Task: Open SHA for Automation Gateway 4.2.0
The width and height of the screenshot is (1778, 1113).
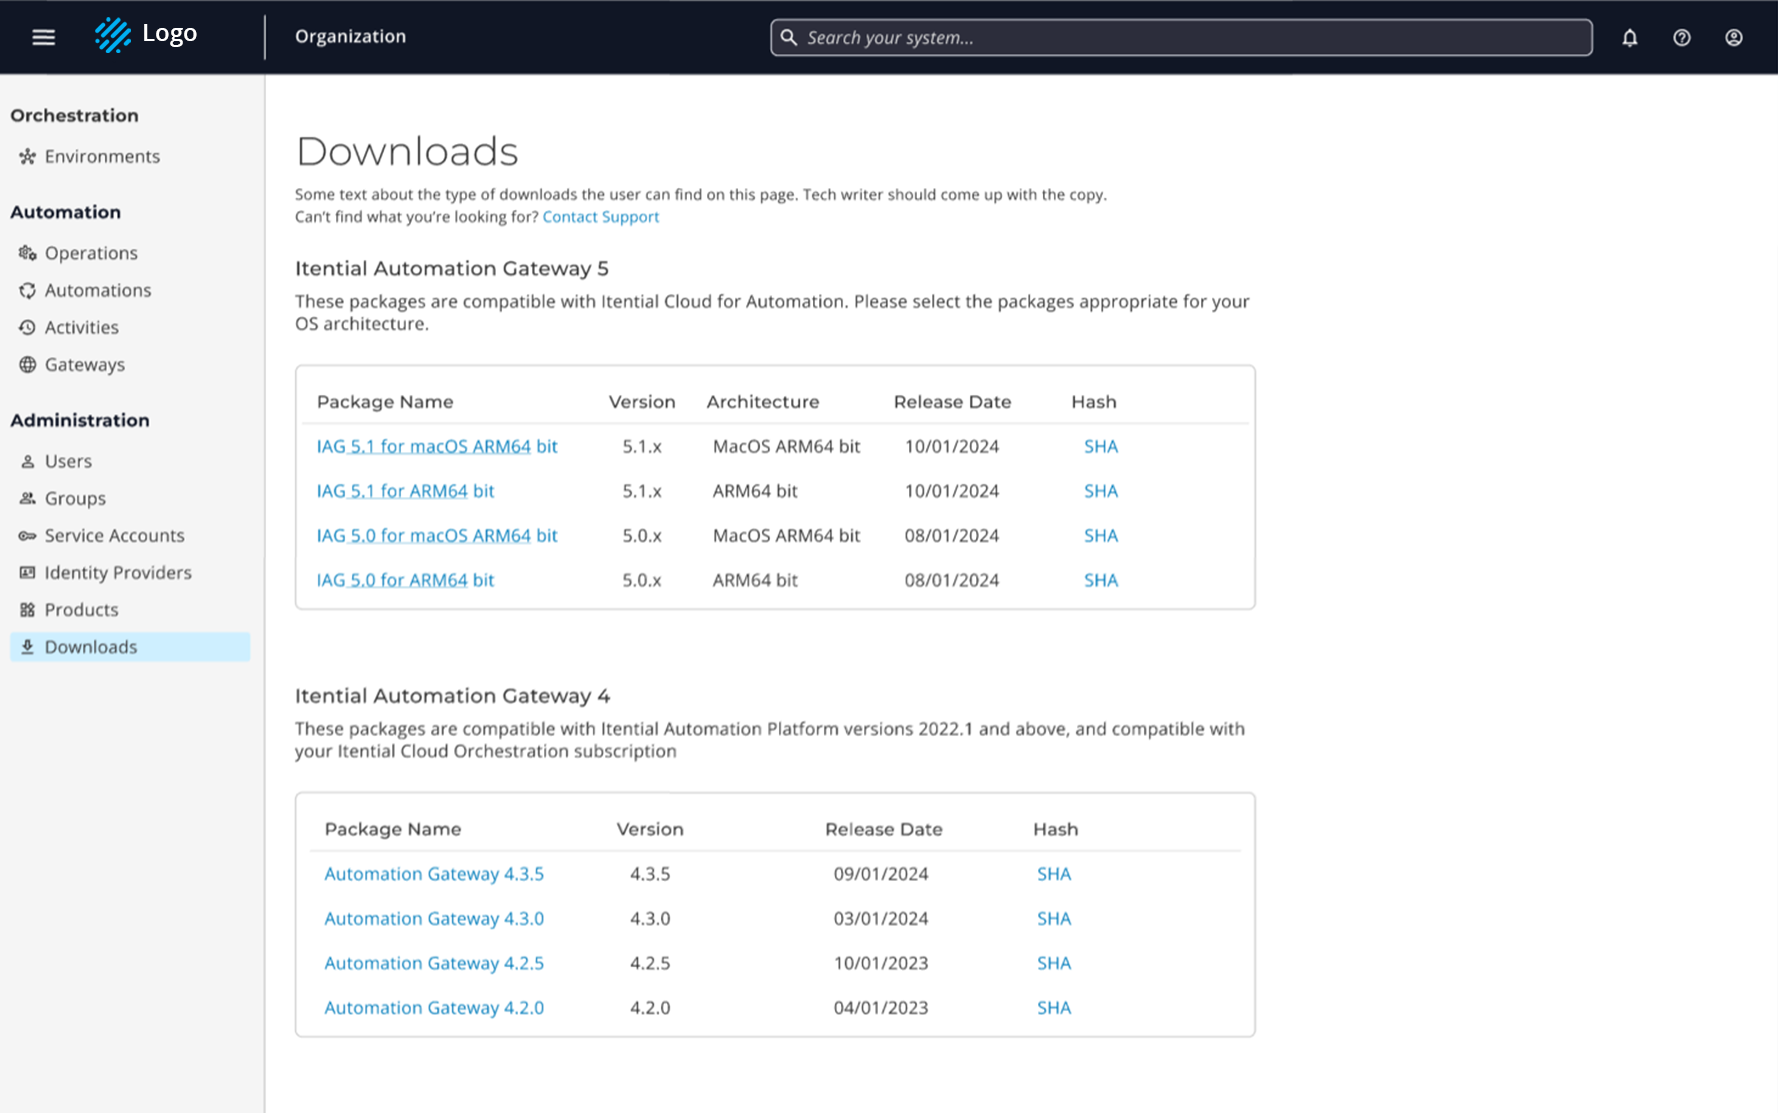Action: 1054,1008
